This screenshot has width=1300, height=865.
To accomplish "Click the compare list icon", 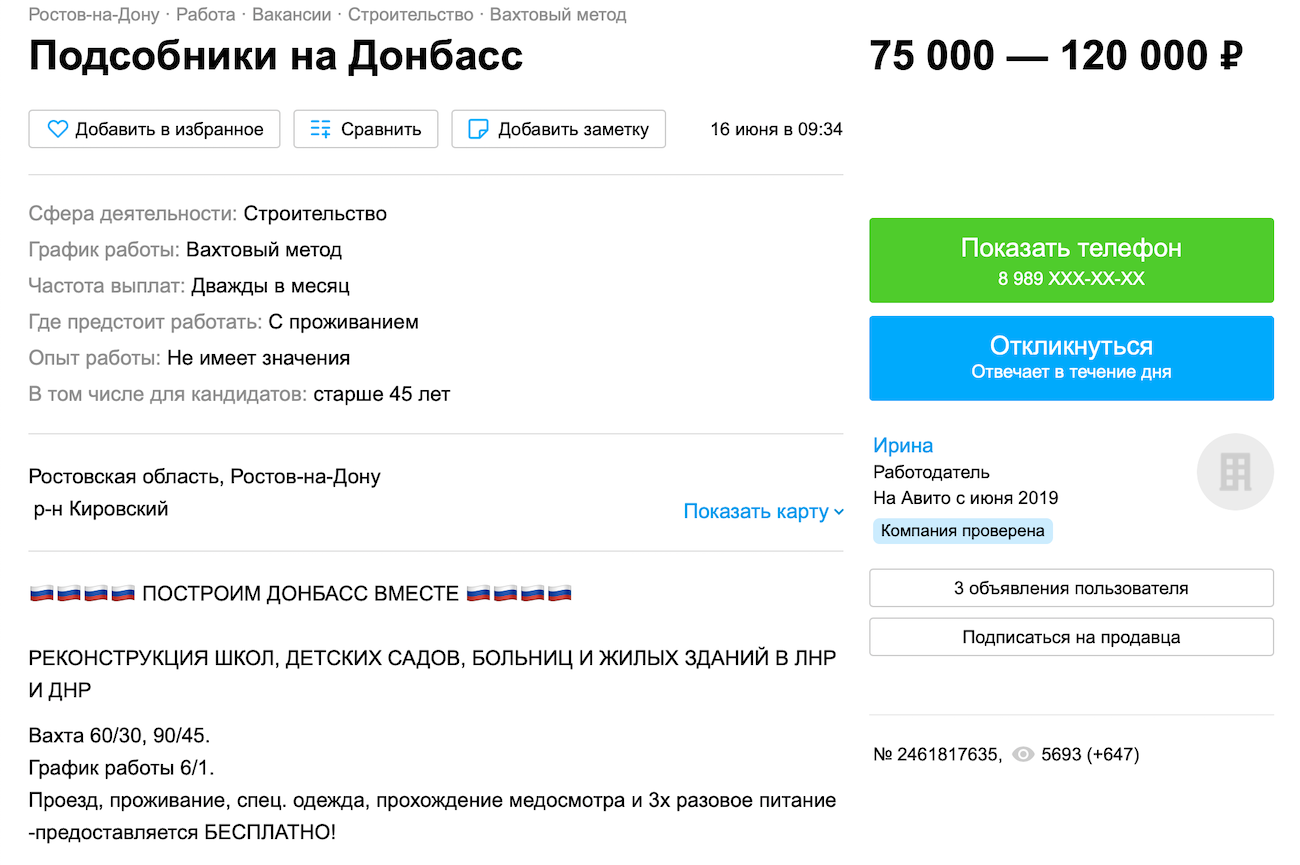I will [320, 129].
